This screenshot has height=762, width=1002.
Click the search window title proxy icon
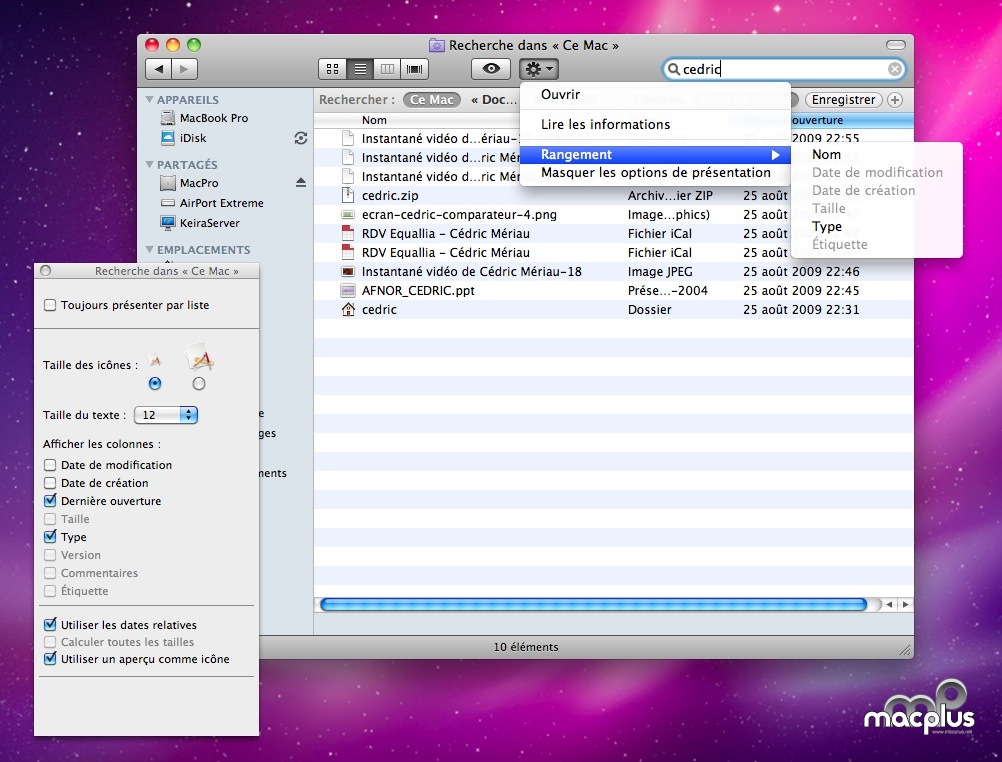coord(437,45)
